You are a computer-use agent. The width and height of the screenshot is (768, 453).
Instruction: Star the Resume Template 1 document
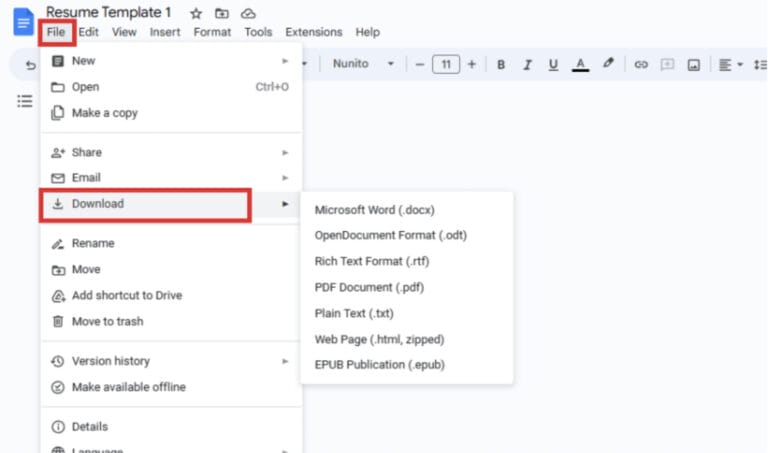coord(196,14)
